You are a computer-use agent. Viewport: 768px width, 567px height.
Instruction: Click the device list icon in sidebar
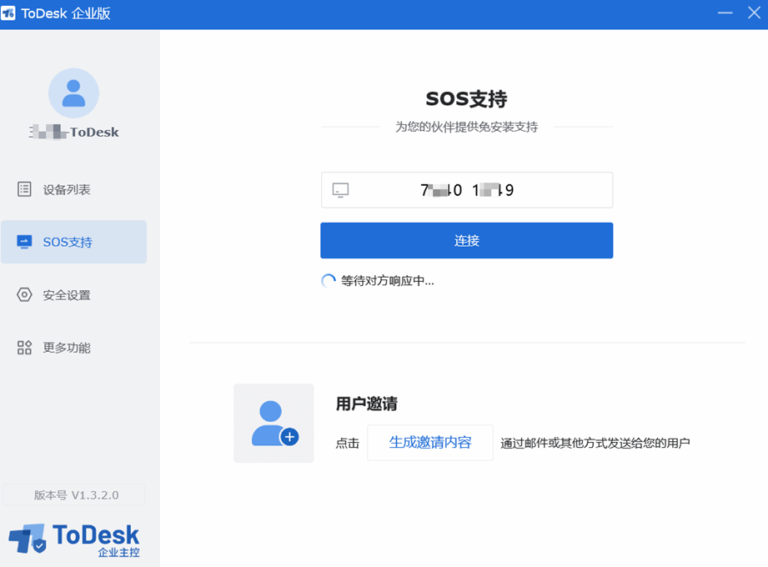pyautogui.click(x=24, y=189)
